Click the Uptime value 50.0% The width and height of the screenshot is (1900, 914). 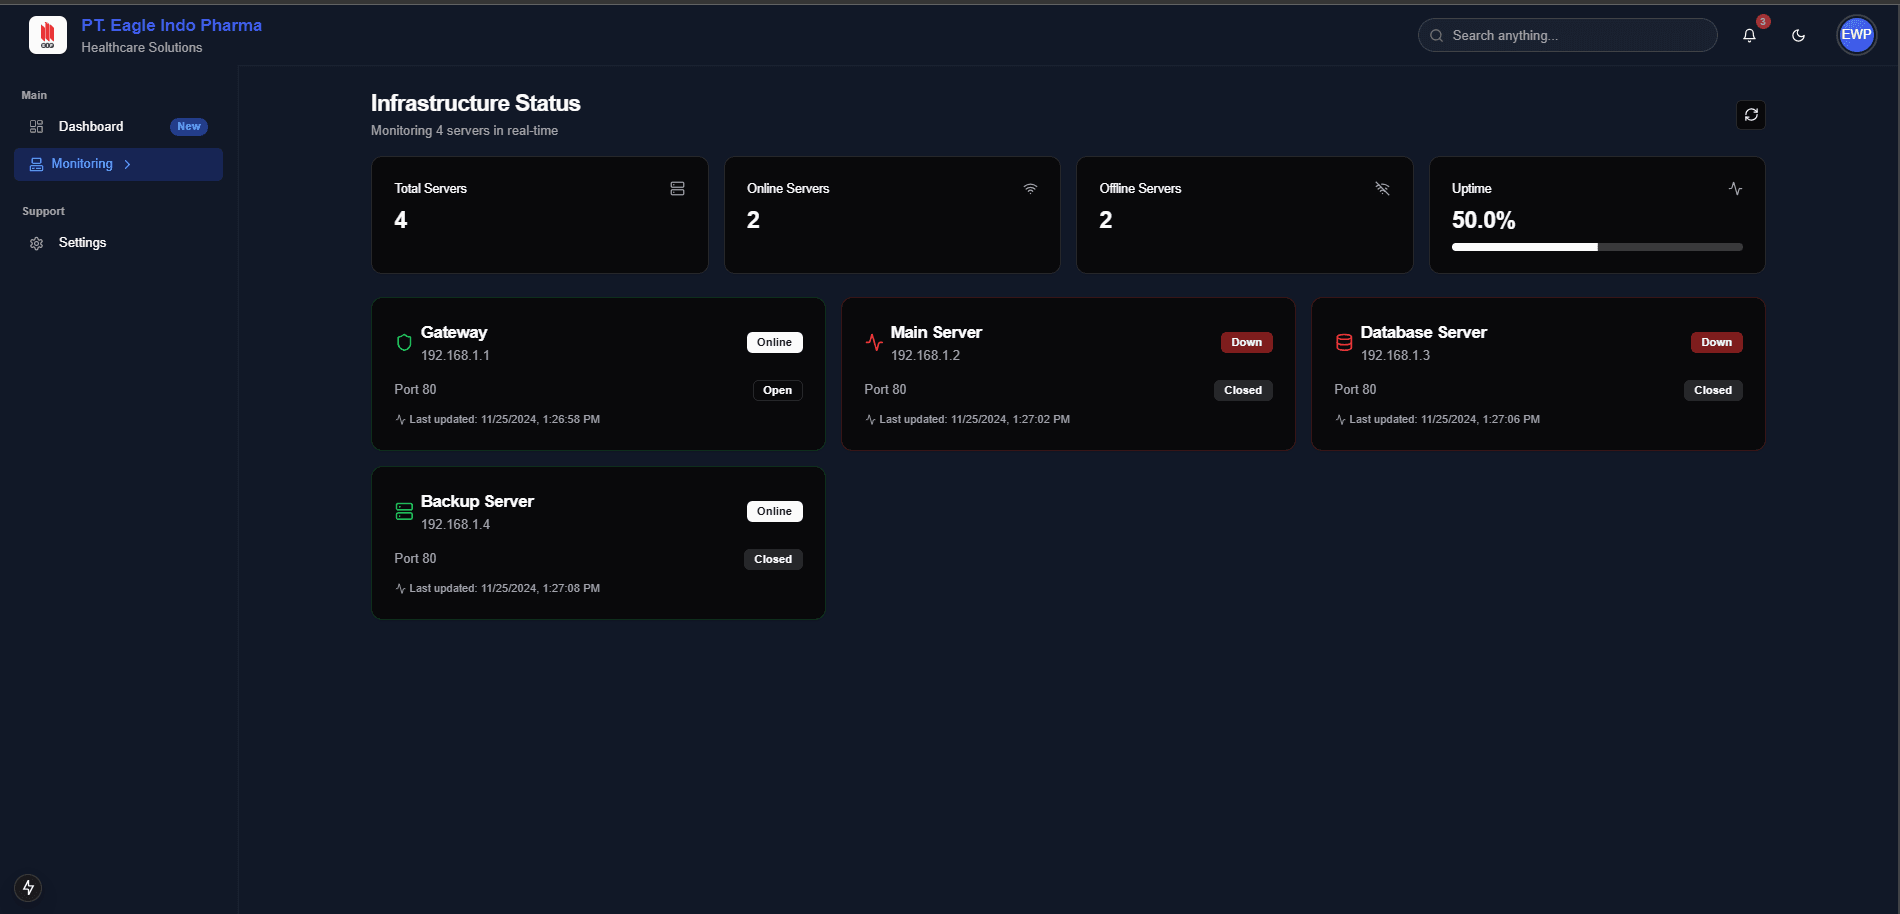(1483, 221)
